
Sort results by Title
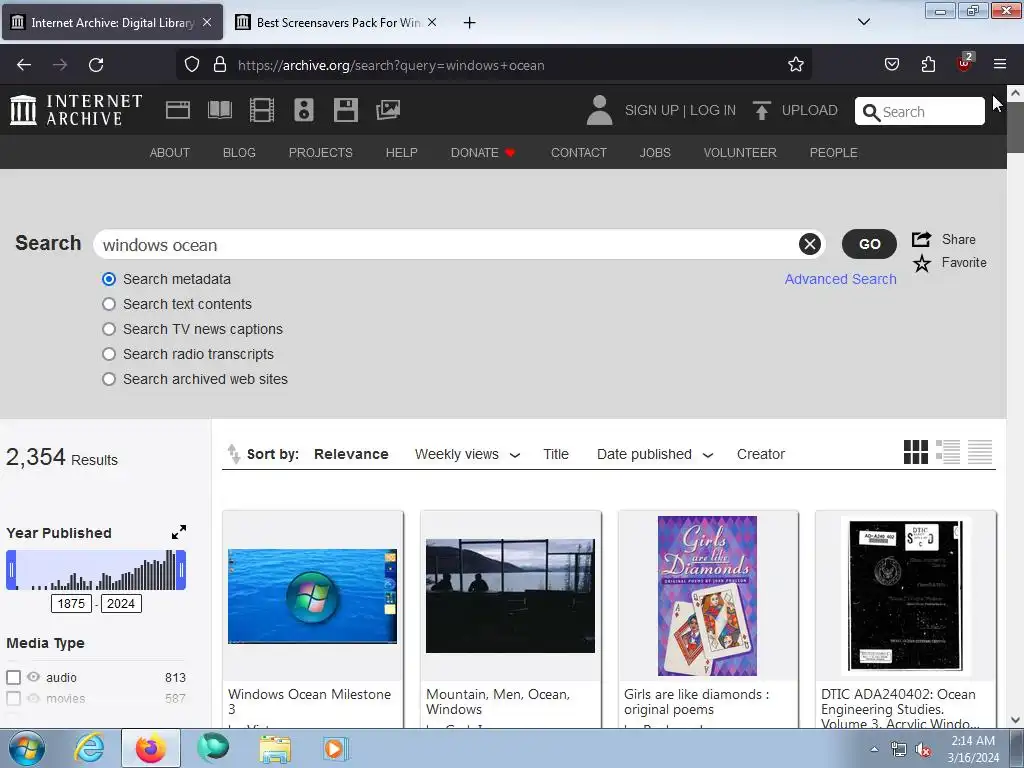(556, 454)
